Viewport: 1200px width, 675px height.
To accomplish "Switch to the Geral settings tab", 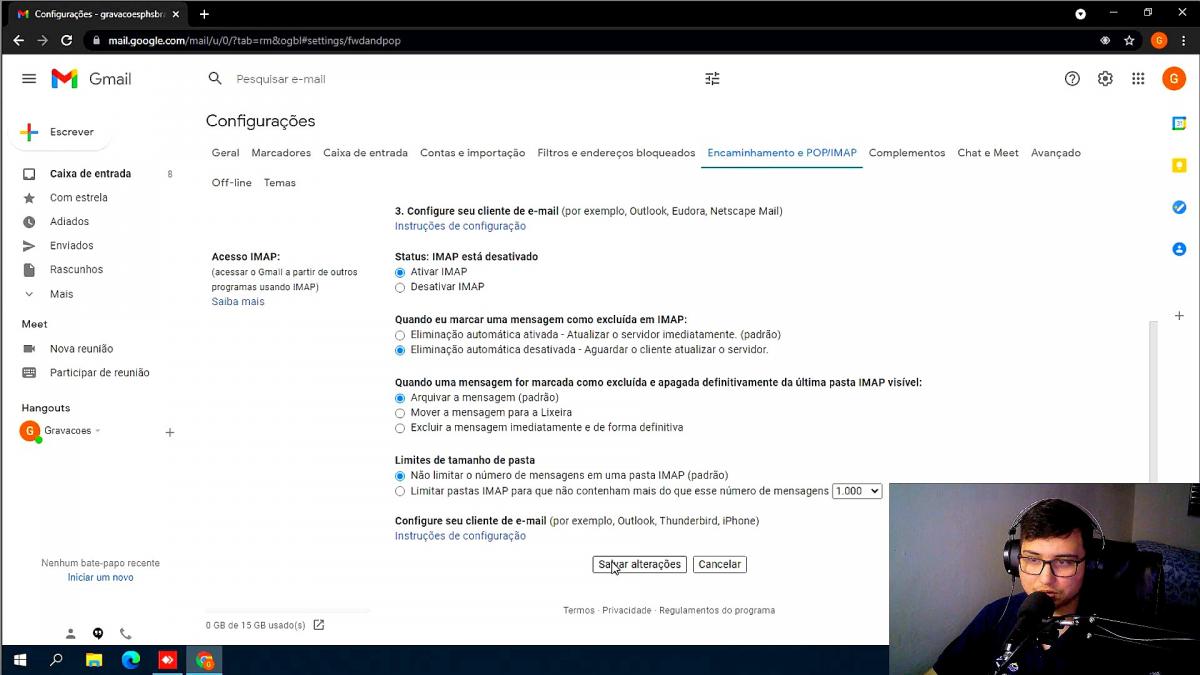I will (x=225, y=153).
